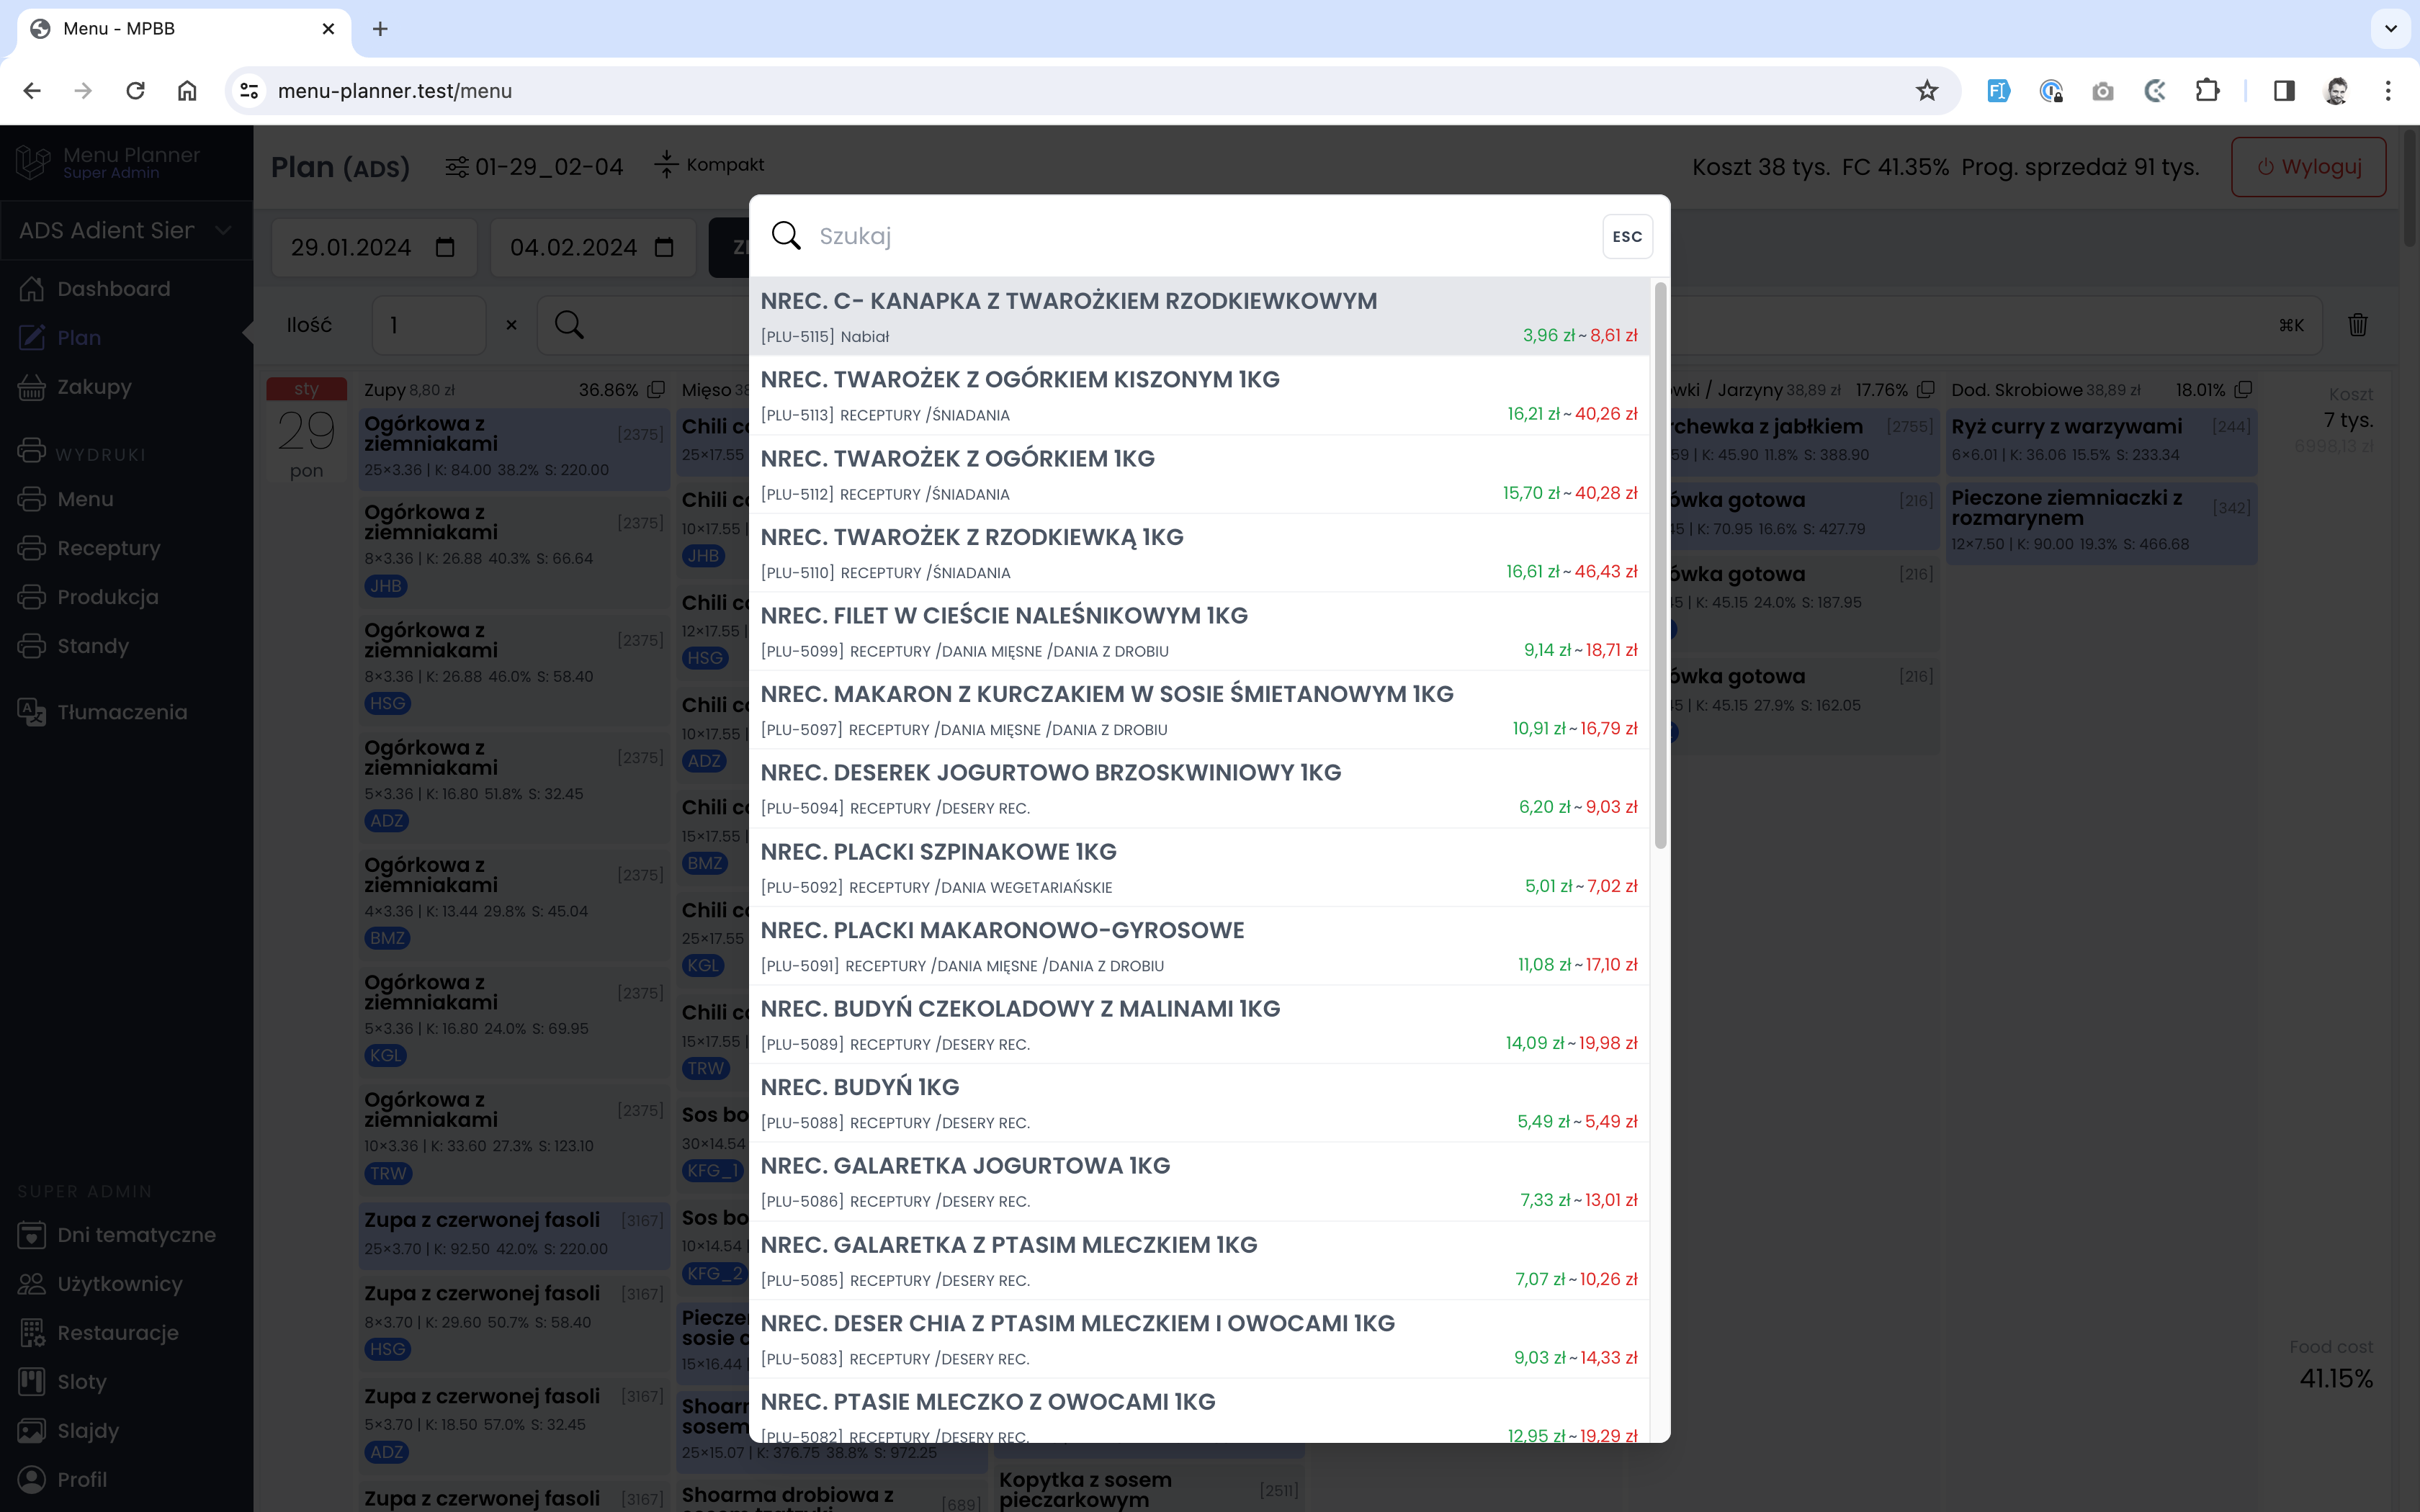Clear the Ilość quantity with × icon

pos(511,325)
